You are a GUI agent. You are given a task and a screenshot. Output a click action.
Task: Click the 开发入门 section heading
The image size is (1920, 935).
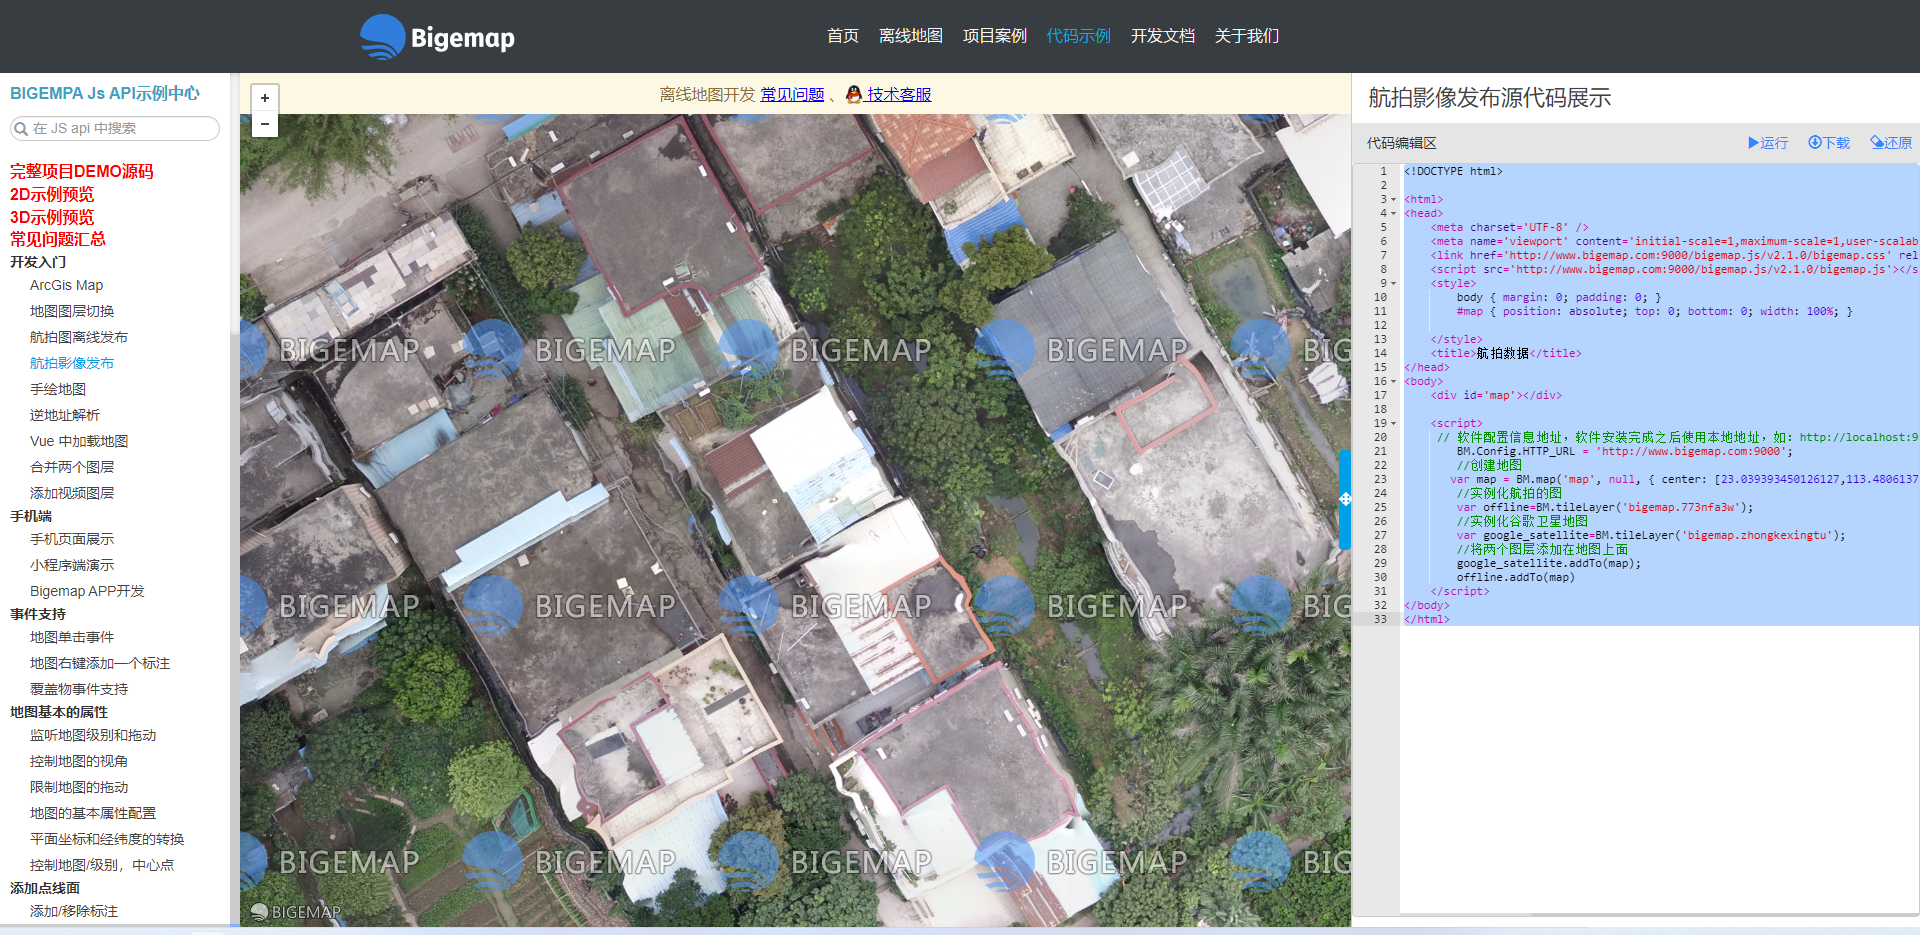(x=38, y=262)
